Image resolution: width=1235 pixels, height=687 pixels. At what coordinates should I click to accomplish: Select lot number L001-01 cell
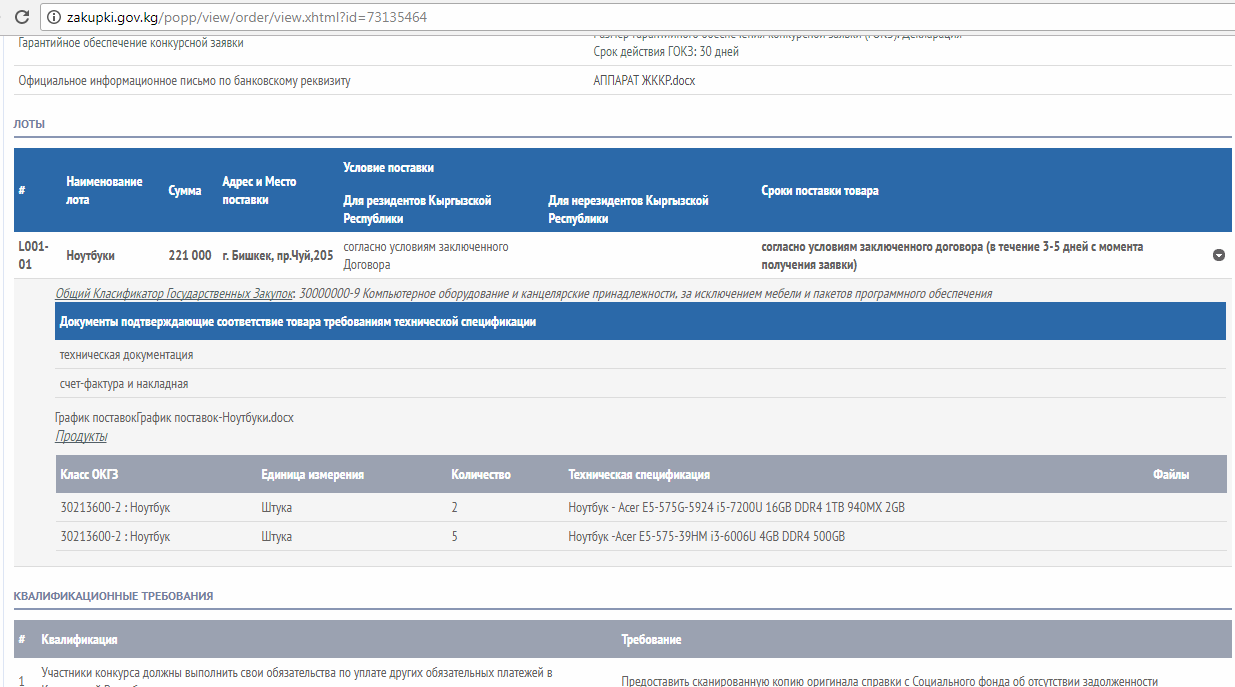33,255
